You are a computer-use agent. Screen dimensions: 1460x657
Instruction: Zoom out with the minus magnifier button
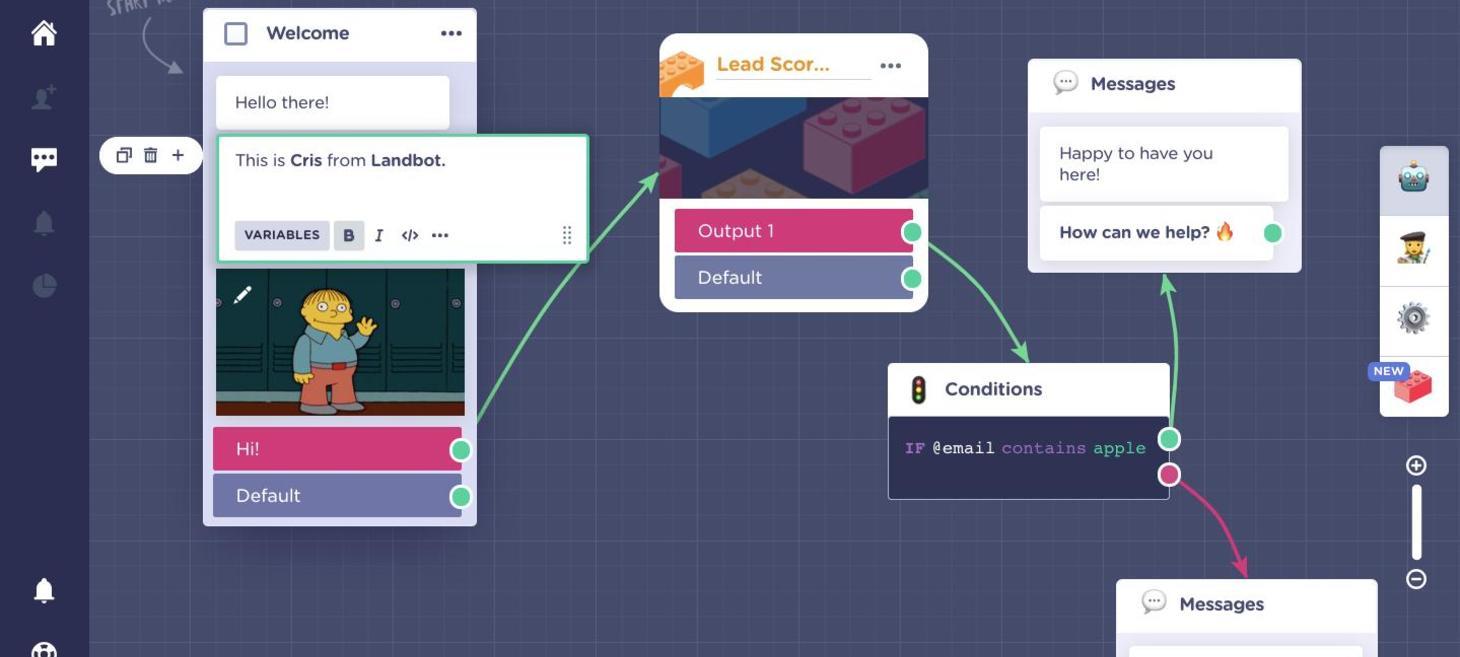(x=1416, y=579)
